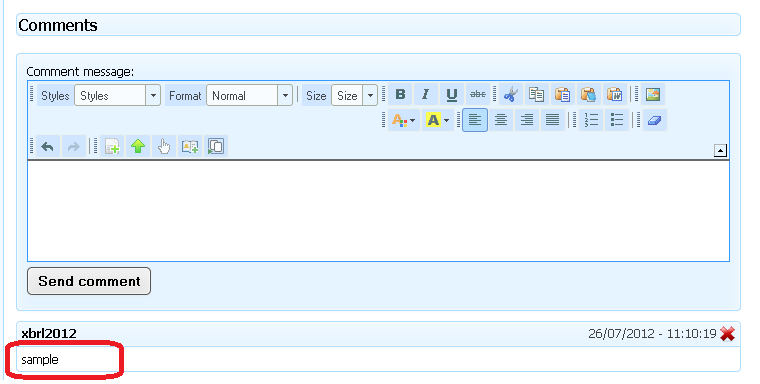Click inside the comment message editor
Viewport: 760px width, 384px height.
(x=378, y=211)
